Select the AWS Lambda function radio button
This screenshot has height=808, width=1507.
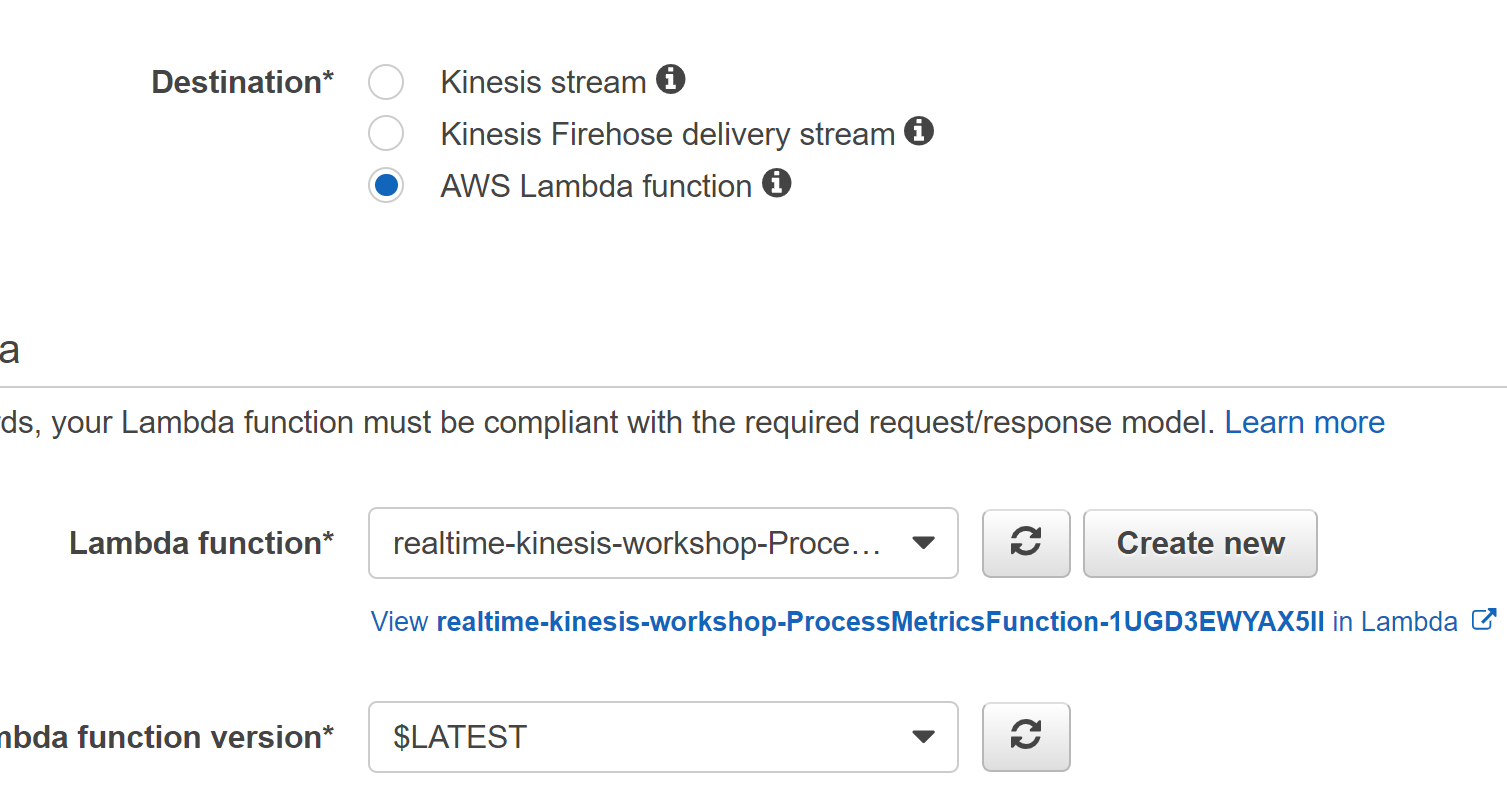tap(386, 186)
